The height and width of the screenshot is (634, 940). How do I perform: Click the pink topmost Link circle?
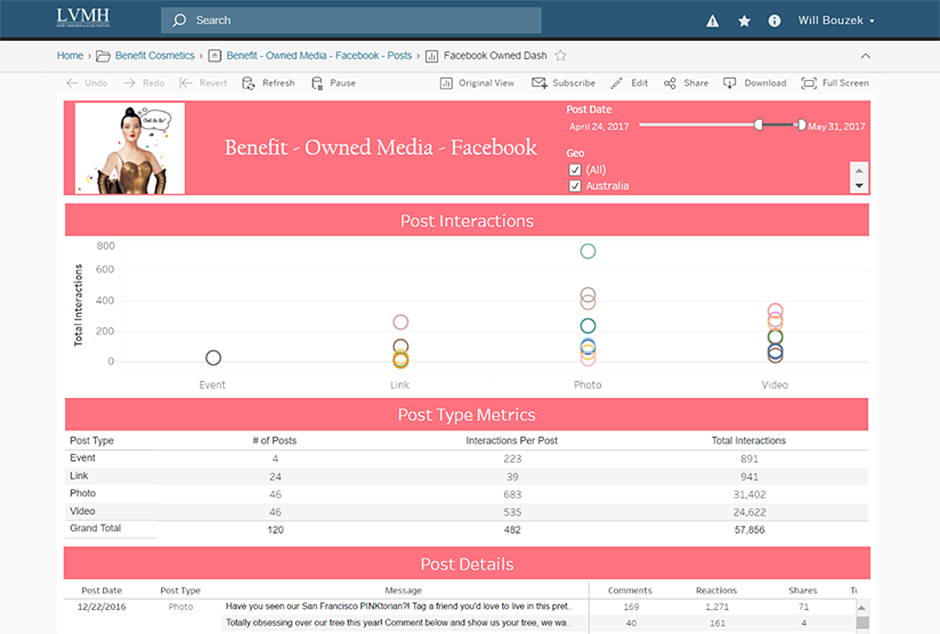point(400,322)
